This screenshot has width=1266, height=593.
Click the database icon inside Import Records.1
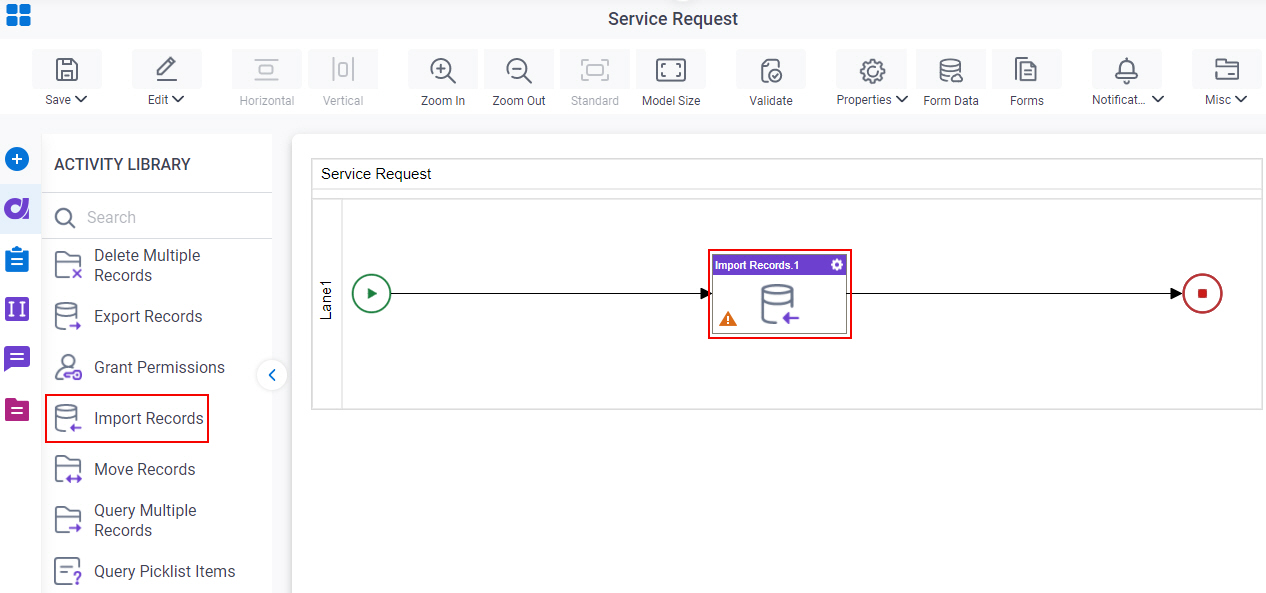[779, 305]
